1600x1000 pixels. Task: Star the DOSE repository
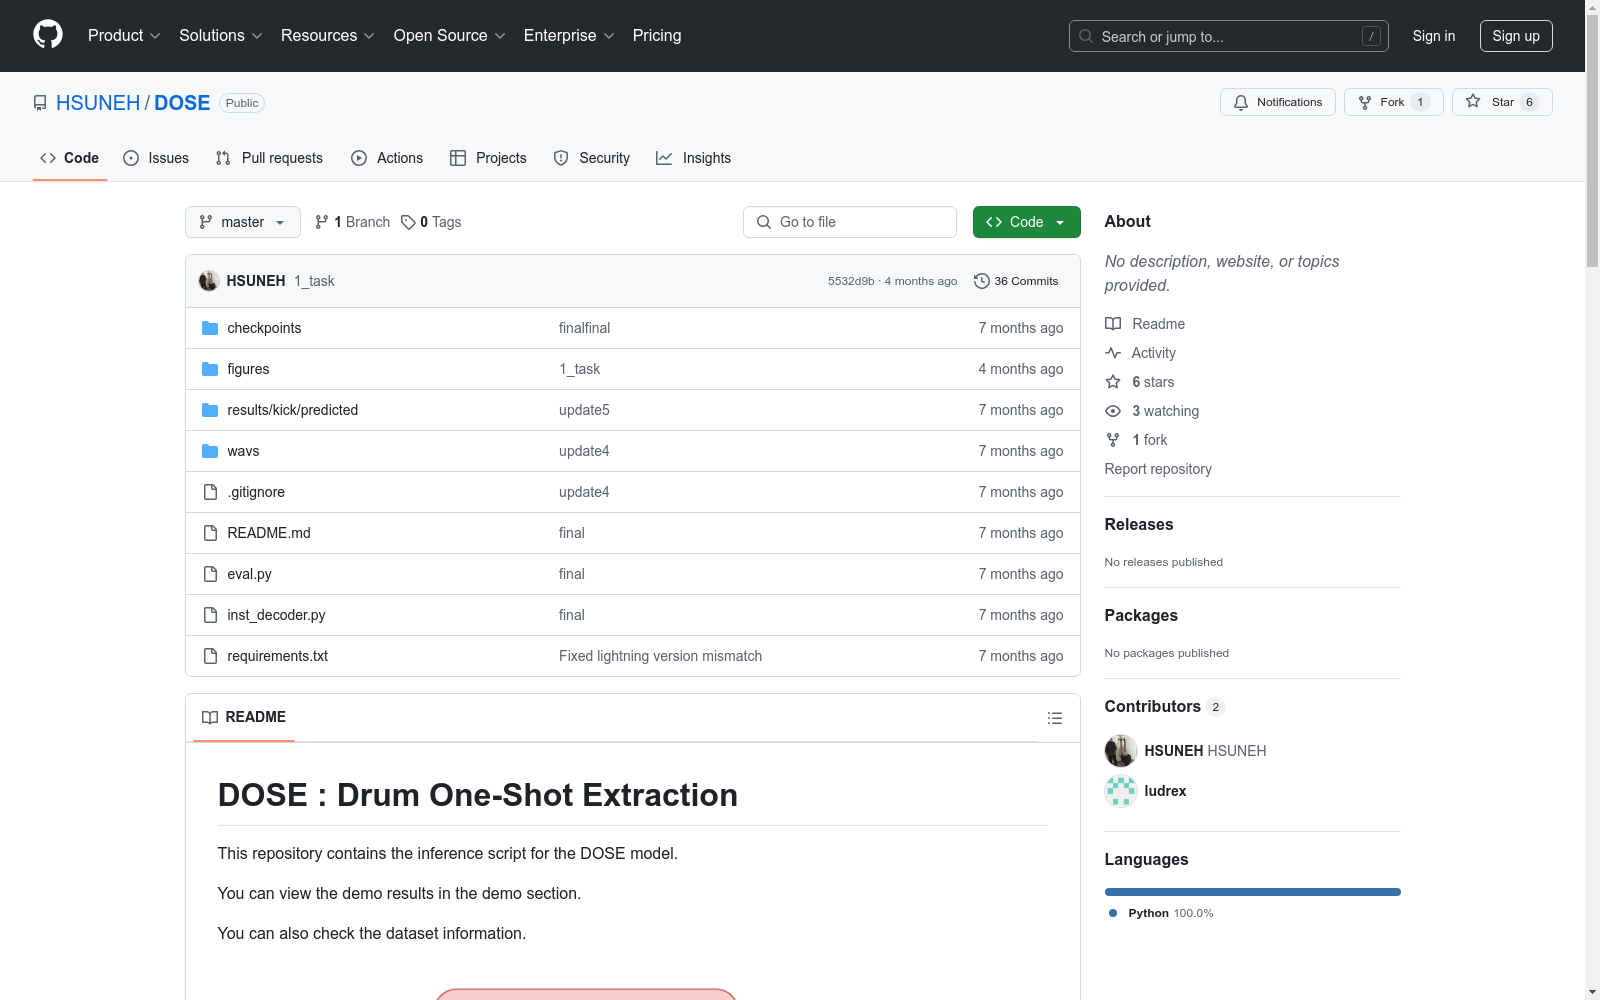pos(1502,102)
